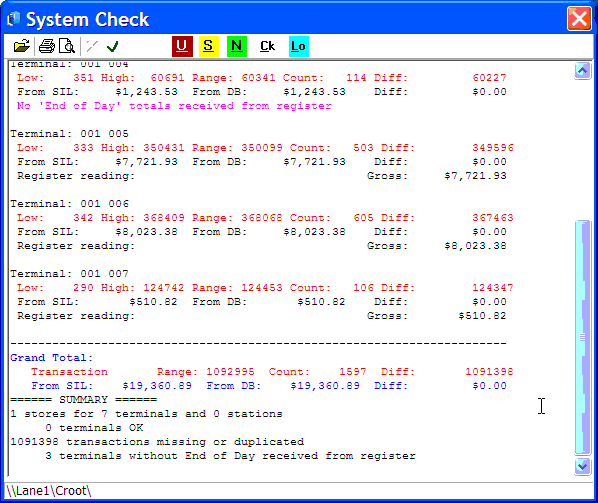
Task: Click the red Diff value 367463
Action: point(493,218)
